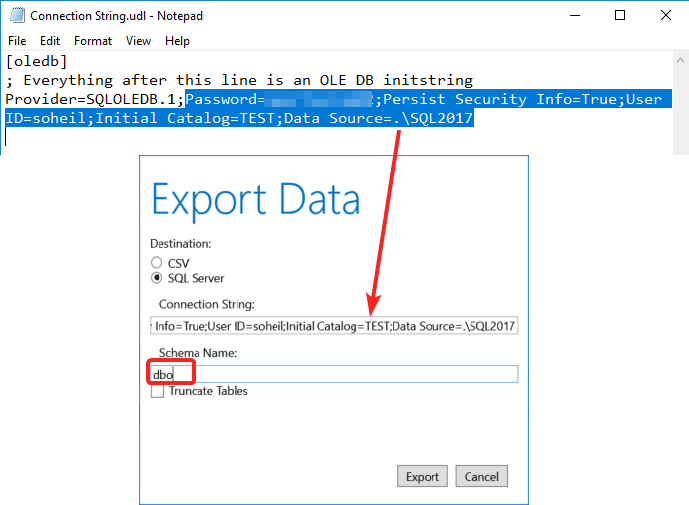
Task: Minimize the Notepad window
Action: (575, 15)
